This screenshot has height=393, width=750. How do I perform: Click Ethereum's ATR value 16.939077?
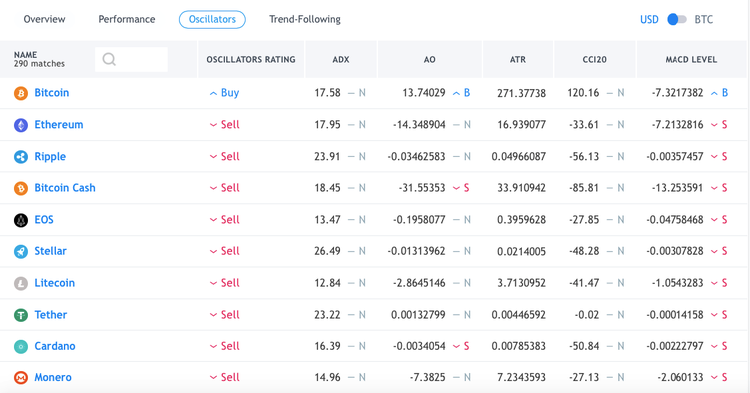[x=521, y=125]
